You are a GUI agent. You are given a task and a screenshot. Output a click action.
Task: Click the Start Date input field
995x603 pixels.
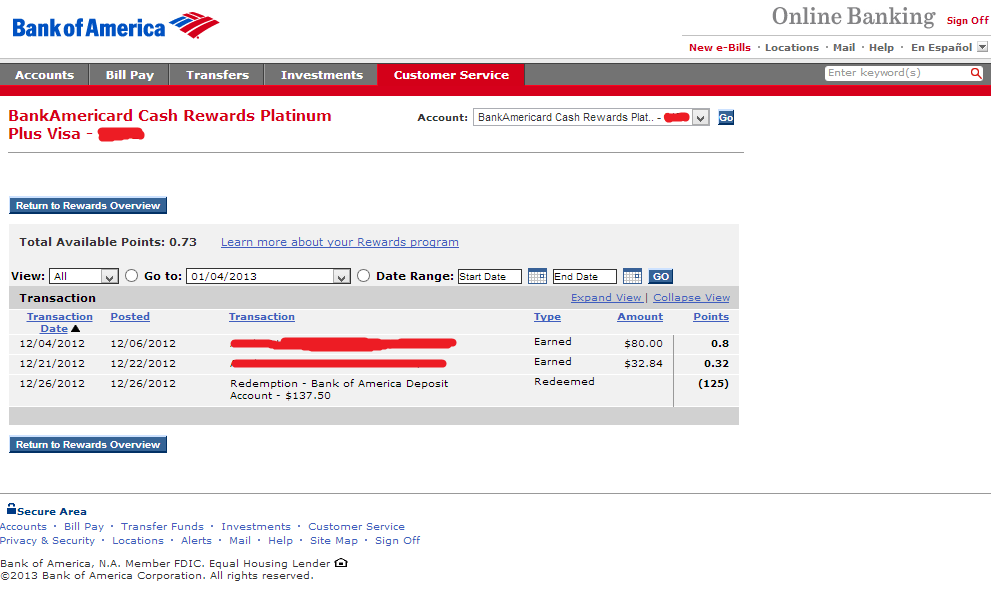pos(490,276)
